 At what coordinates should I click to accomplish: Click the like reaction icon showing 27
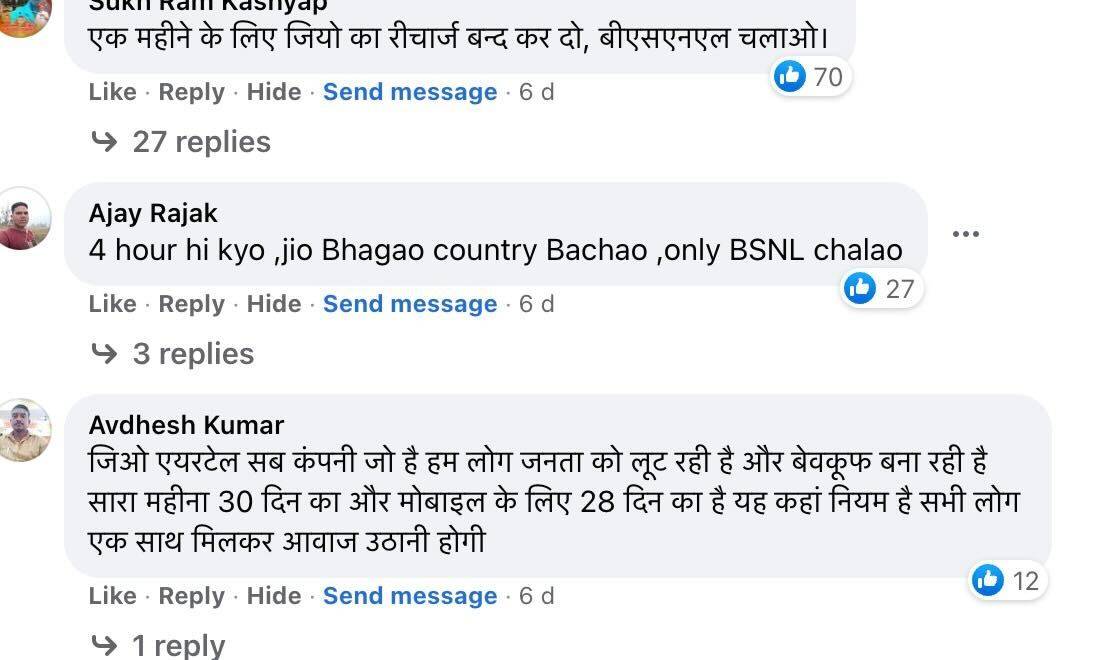pos(860,288)
